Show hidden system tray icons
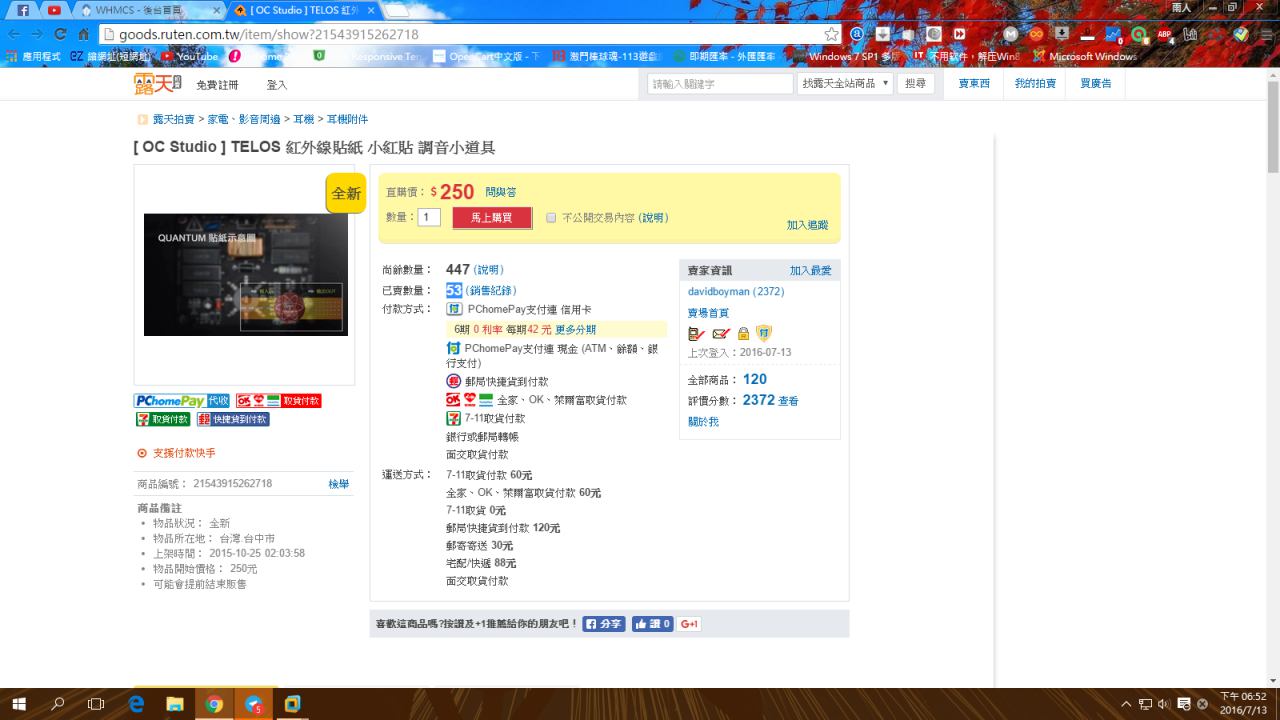 click(x=1127, y=704)
